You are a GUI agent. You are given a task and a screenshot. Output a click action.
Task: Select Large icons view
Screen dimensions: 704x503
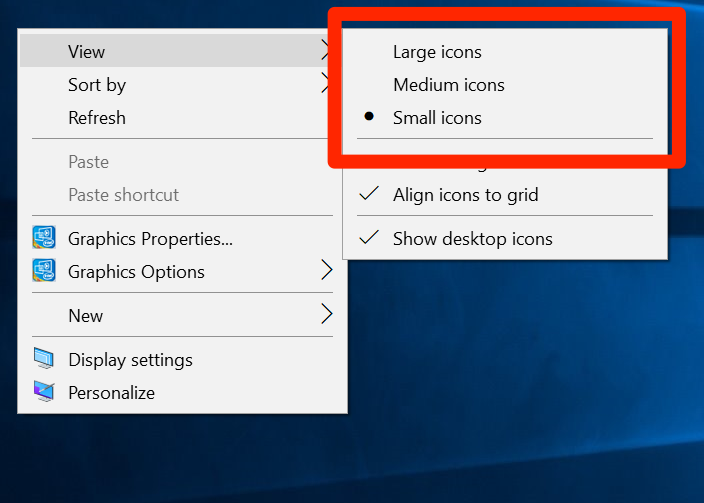tap(505, 52)
